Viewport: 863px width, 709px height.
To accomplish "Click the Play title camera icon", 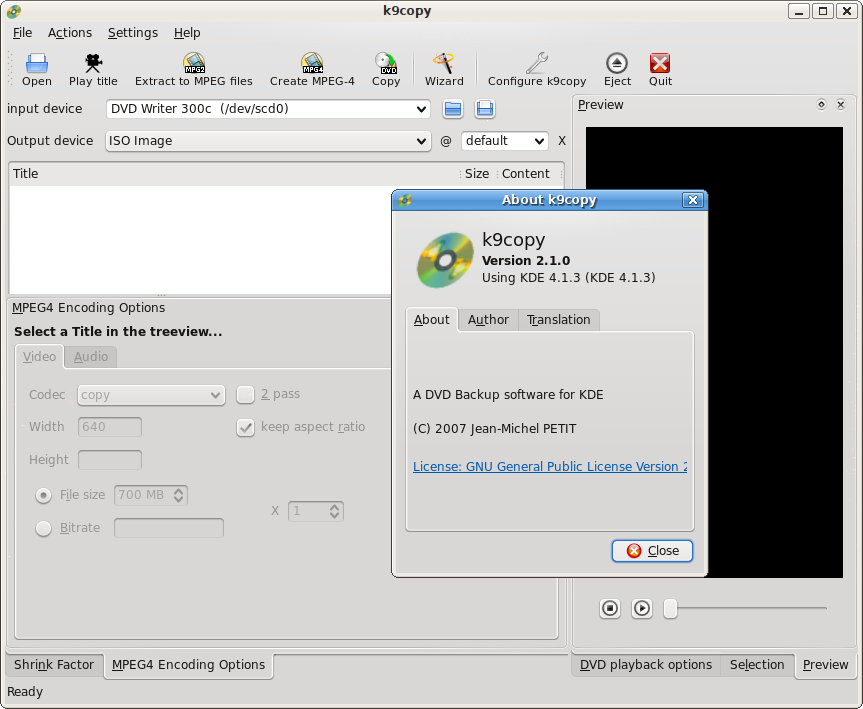I will pos(93,64).
